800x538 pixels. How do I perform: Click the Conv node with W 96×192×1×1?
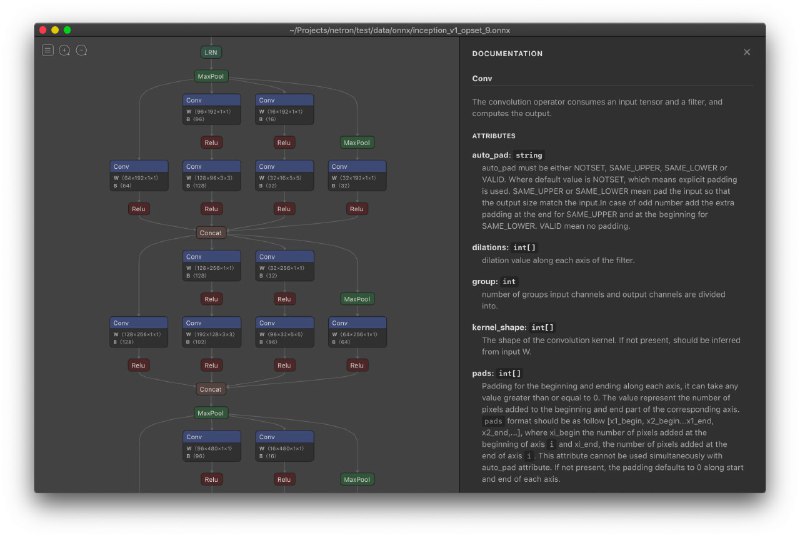coord(212,109)
